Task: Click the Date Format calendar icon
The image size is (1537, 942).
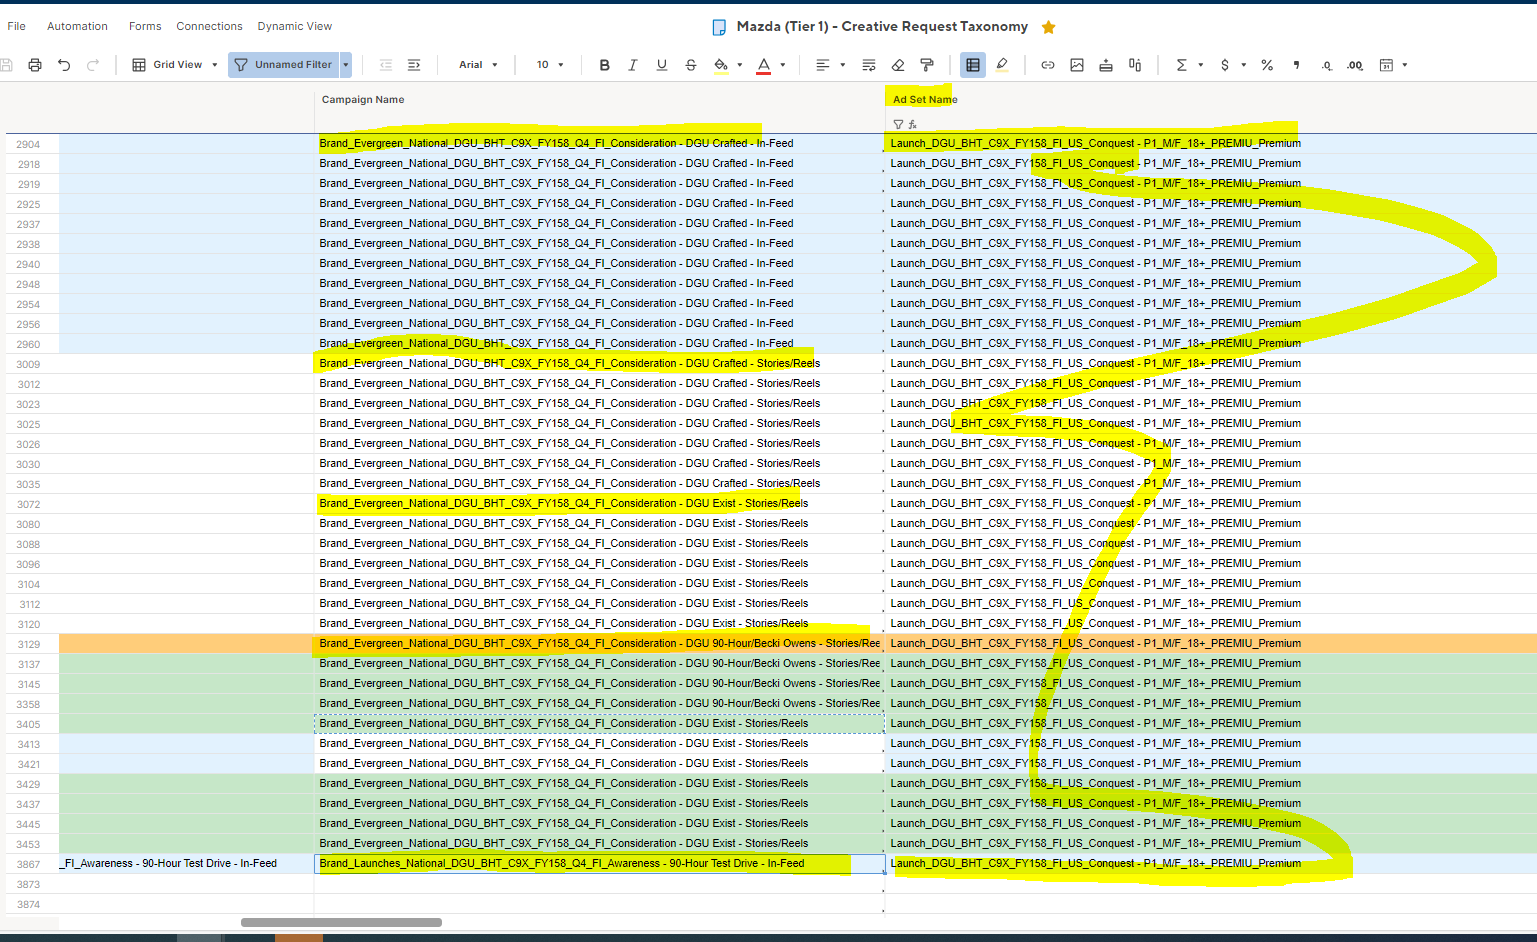Action: pyautogui.click(x=1386, y=65)
